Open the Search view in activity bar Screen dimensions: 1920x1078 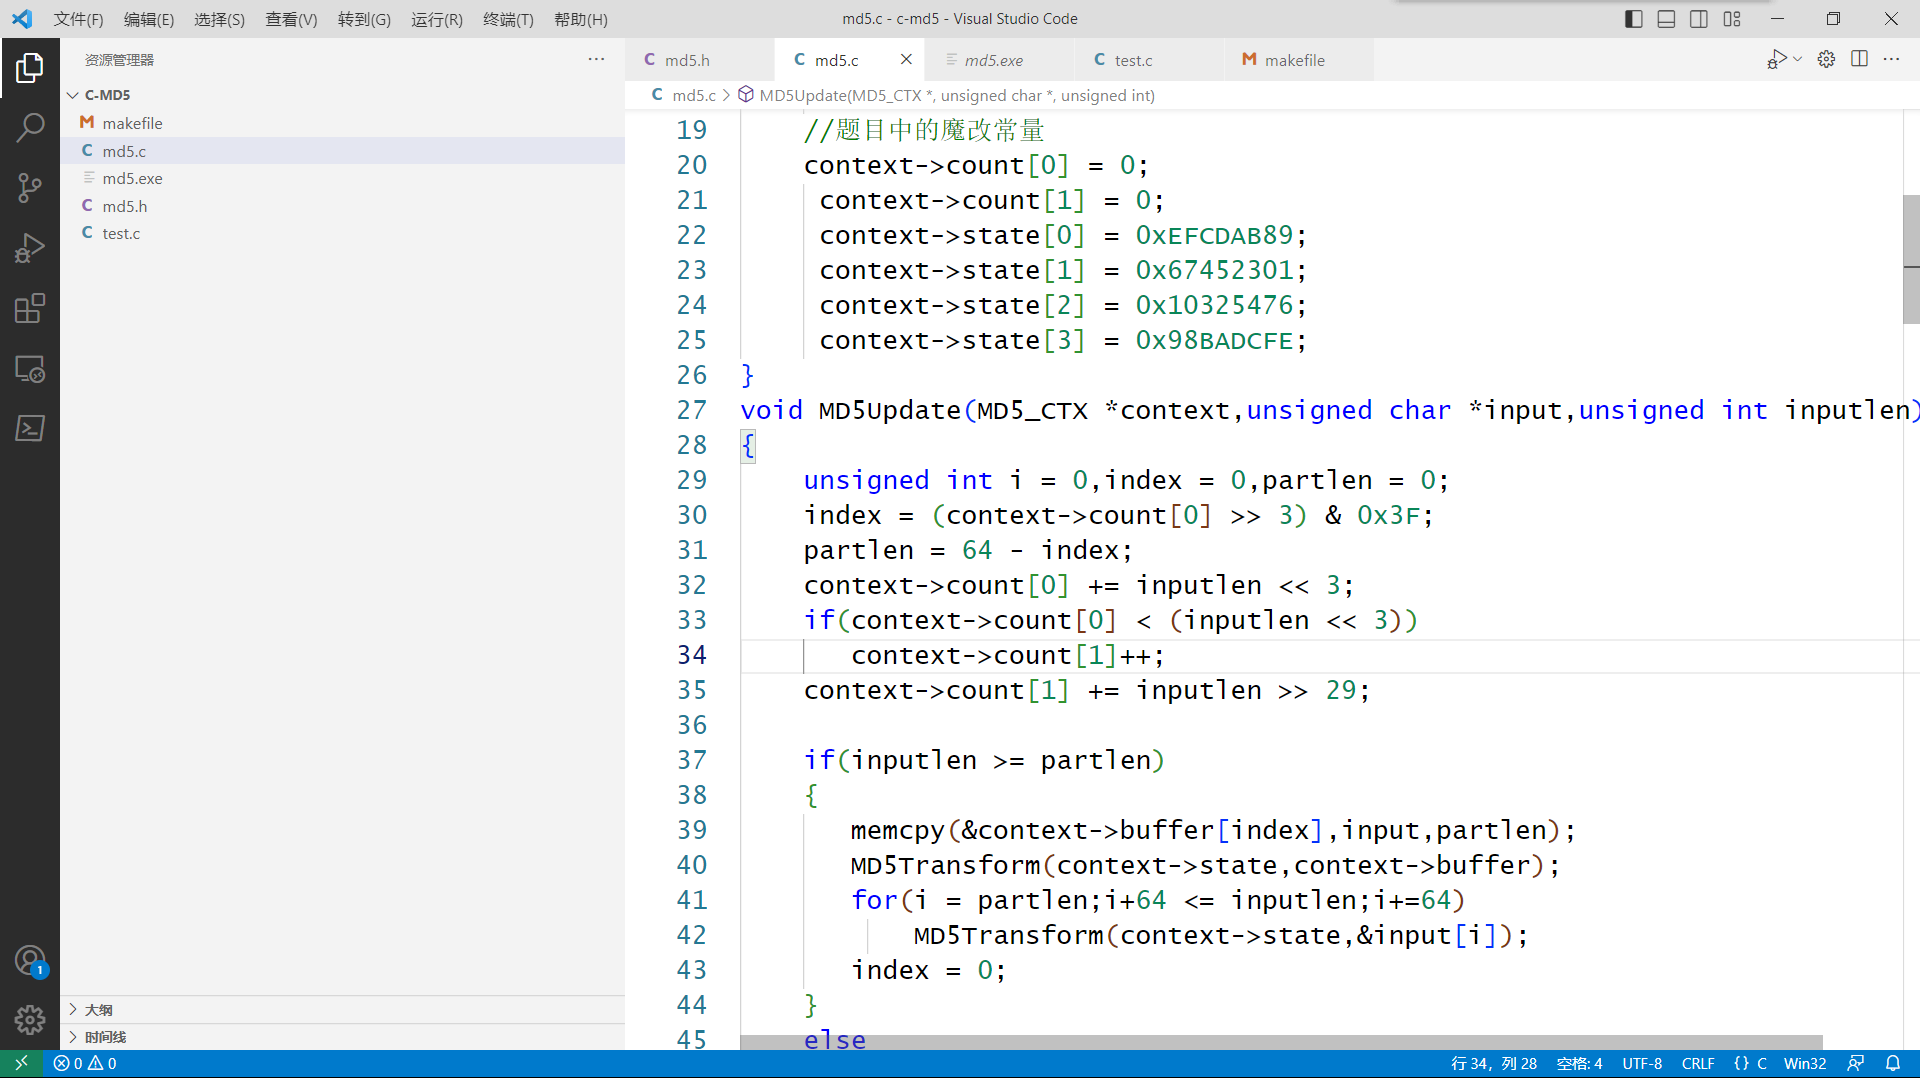point(30,127)
